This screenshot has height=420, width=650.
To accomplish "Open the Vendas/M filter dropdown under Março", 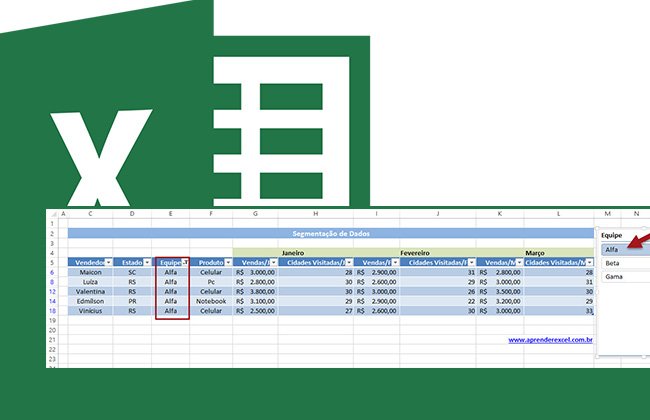I will point(519,262).
